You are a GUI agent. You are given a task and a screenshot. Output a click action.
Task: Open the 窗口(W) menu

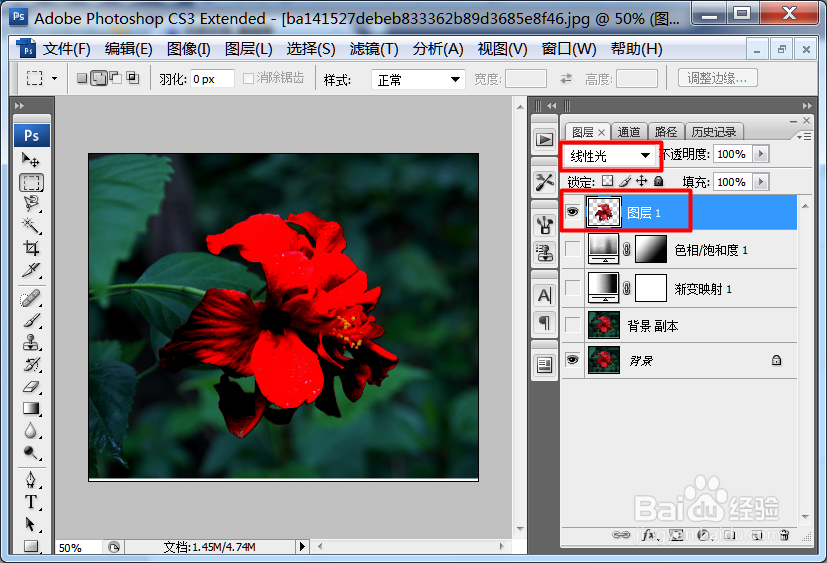(569, 49)
